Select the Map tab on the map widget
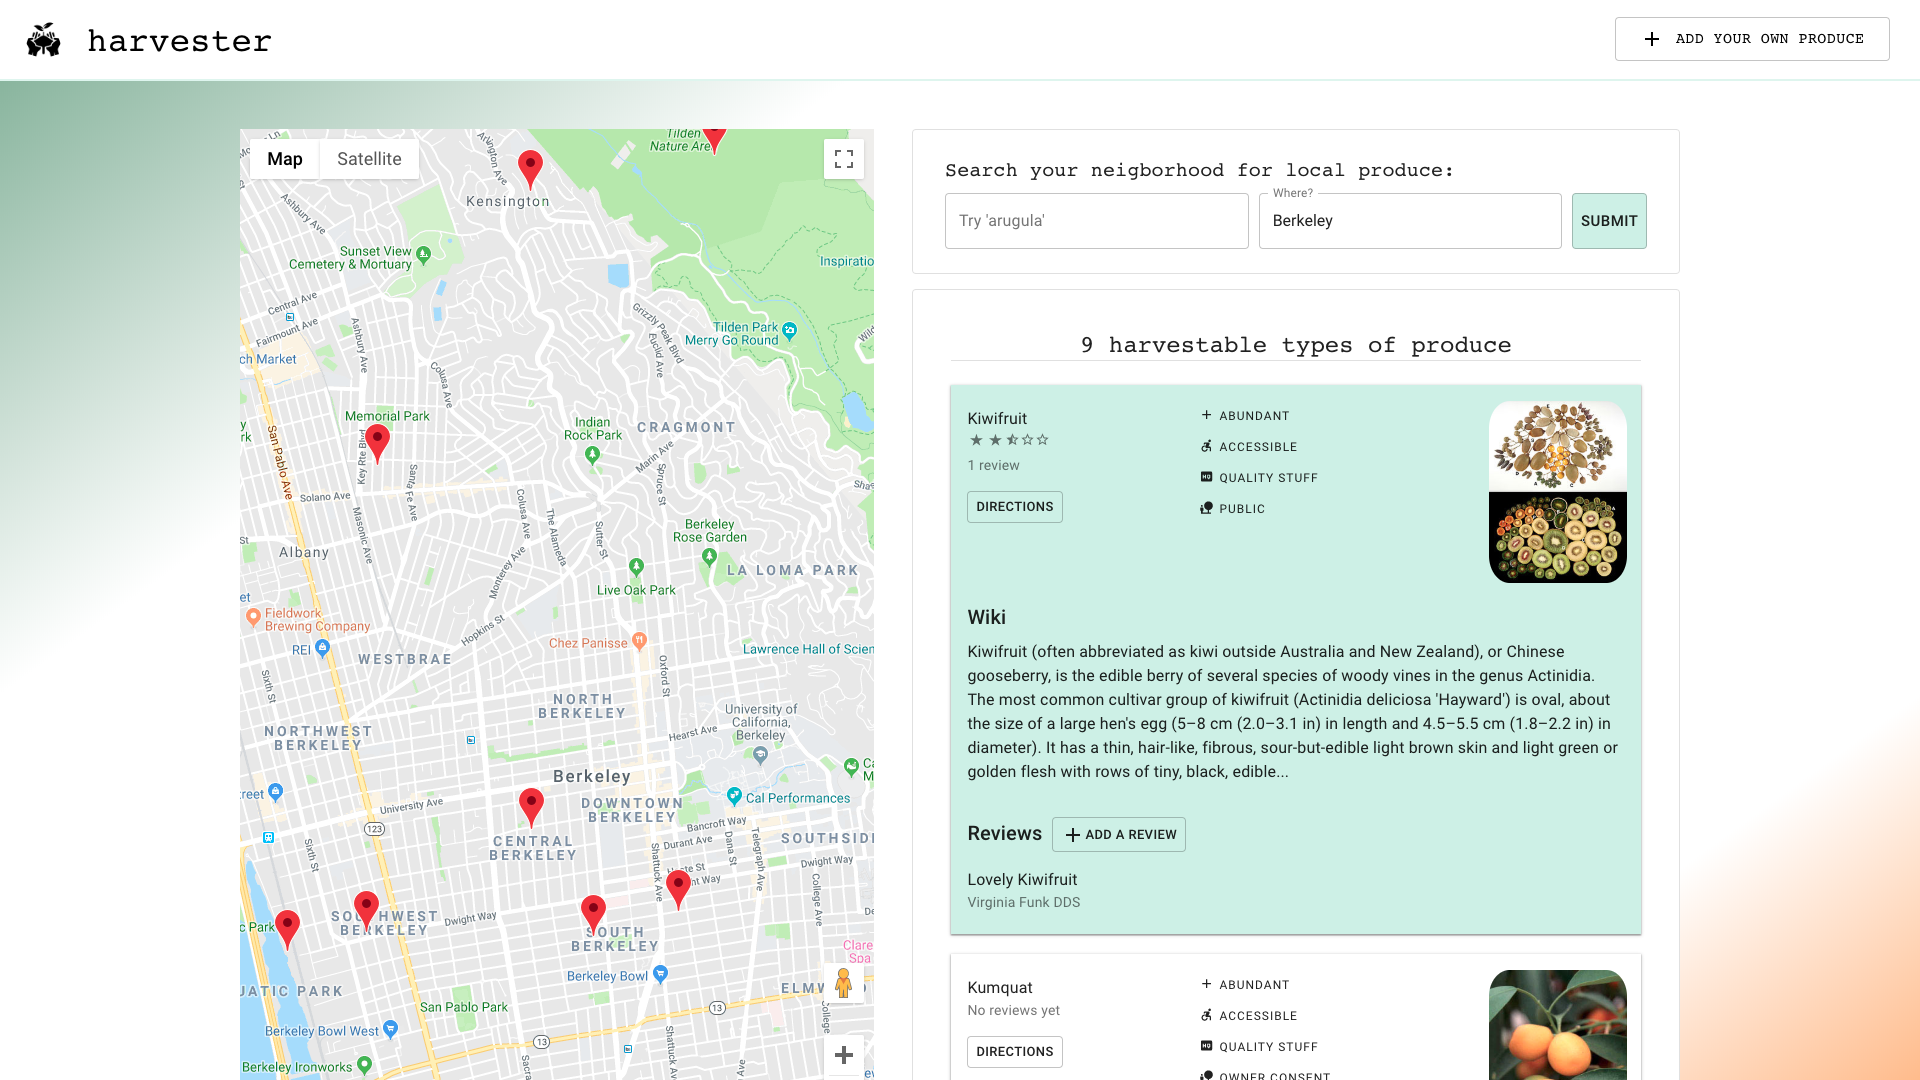 [x=284, y=159]
